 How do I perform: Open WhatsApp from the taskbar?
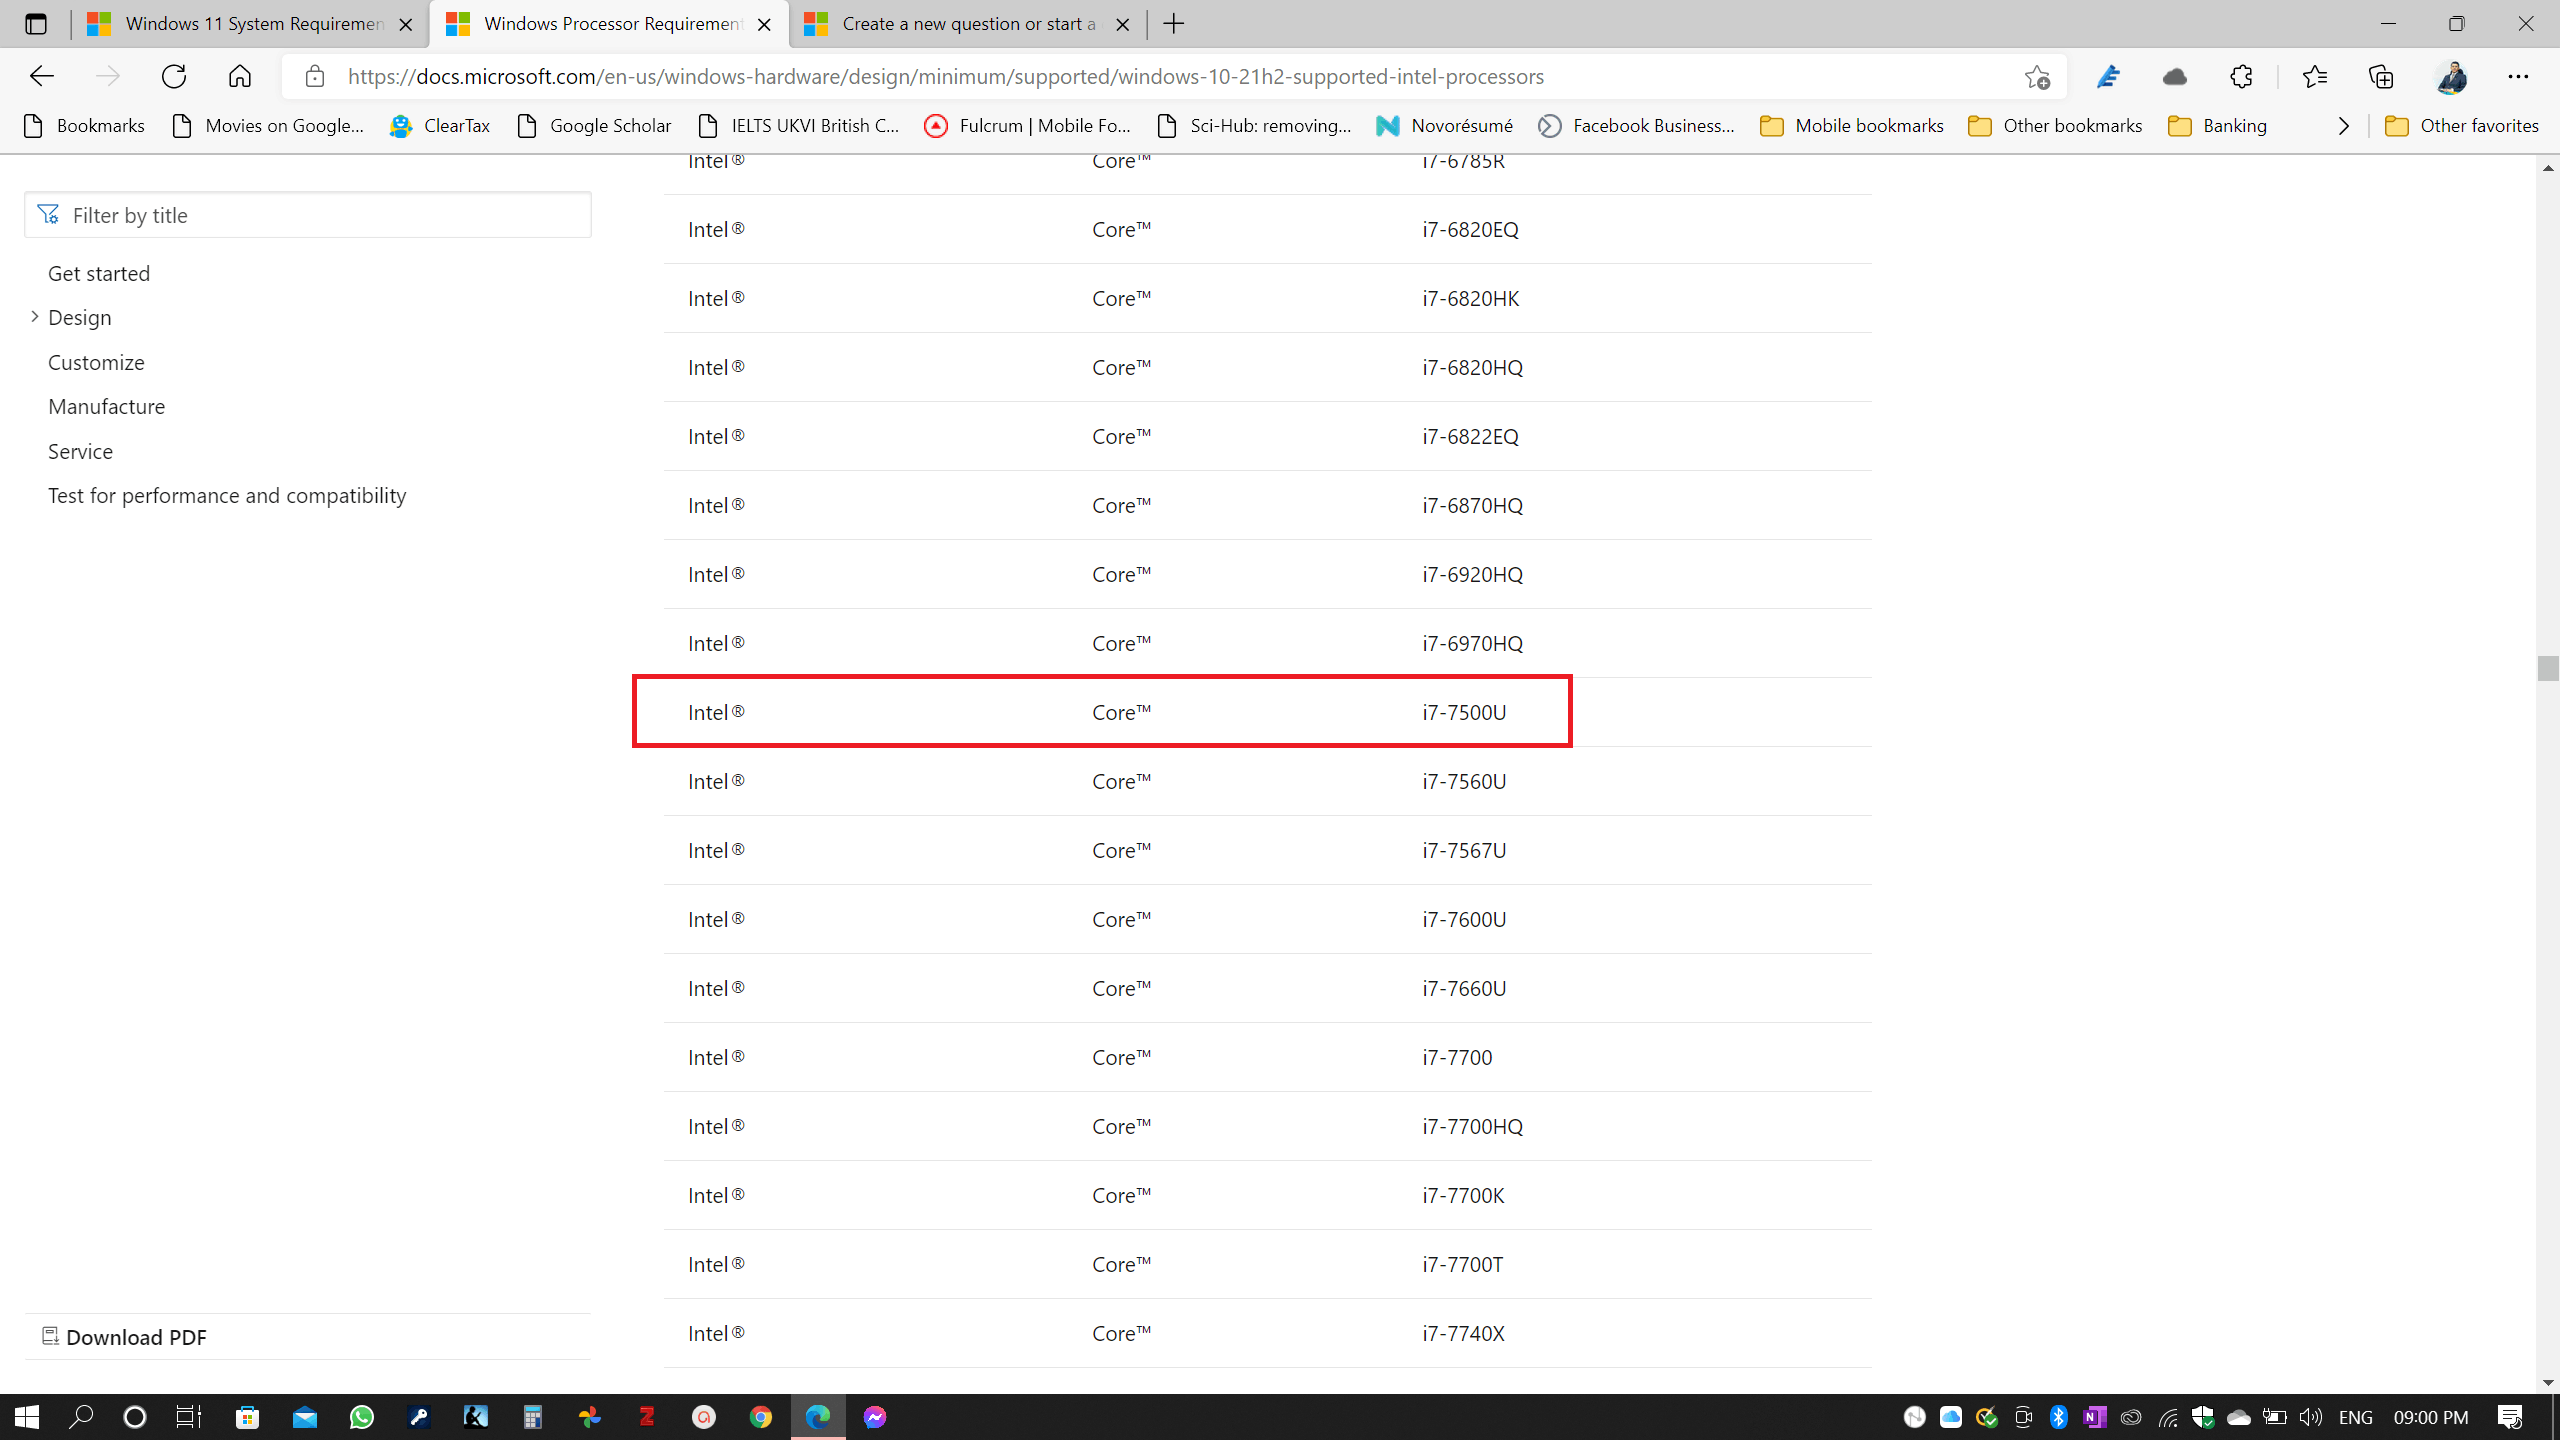click(x=361, y=1417)
